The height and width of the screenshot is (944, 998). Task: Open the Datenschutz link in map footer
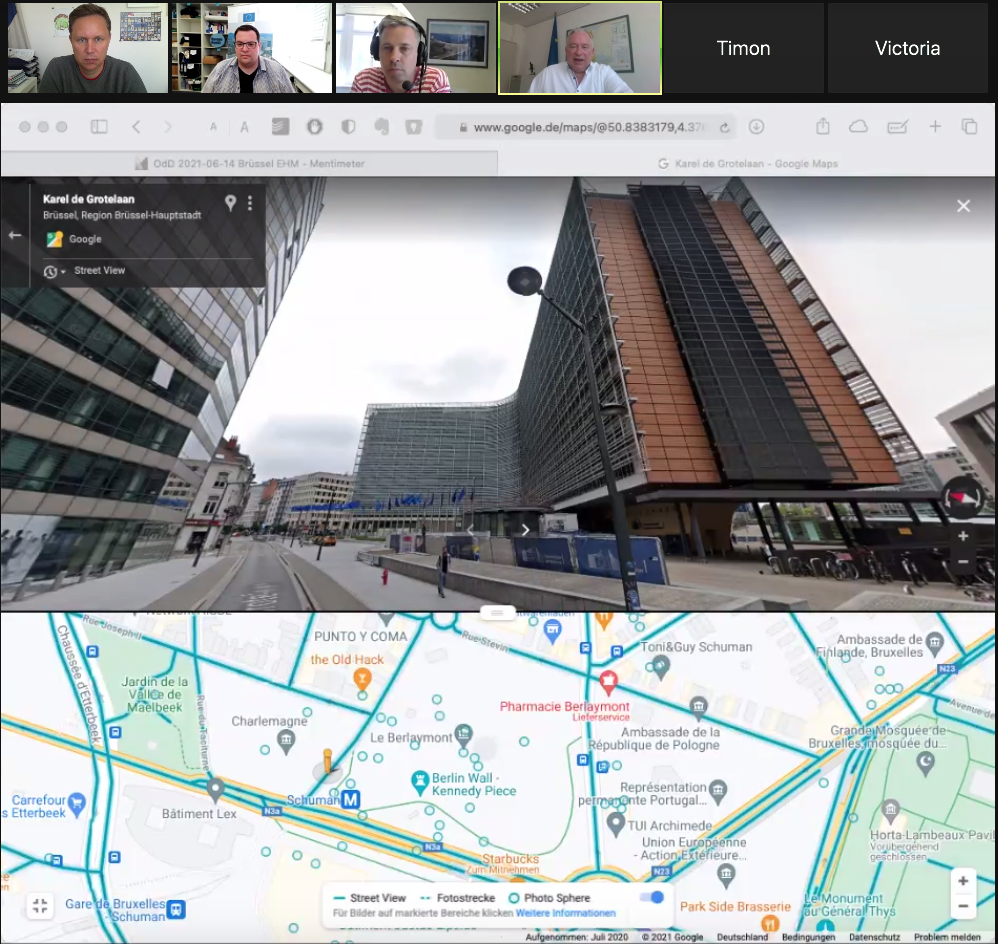pyautogui.click(x=875, y=937)
